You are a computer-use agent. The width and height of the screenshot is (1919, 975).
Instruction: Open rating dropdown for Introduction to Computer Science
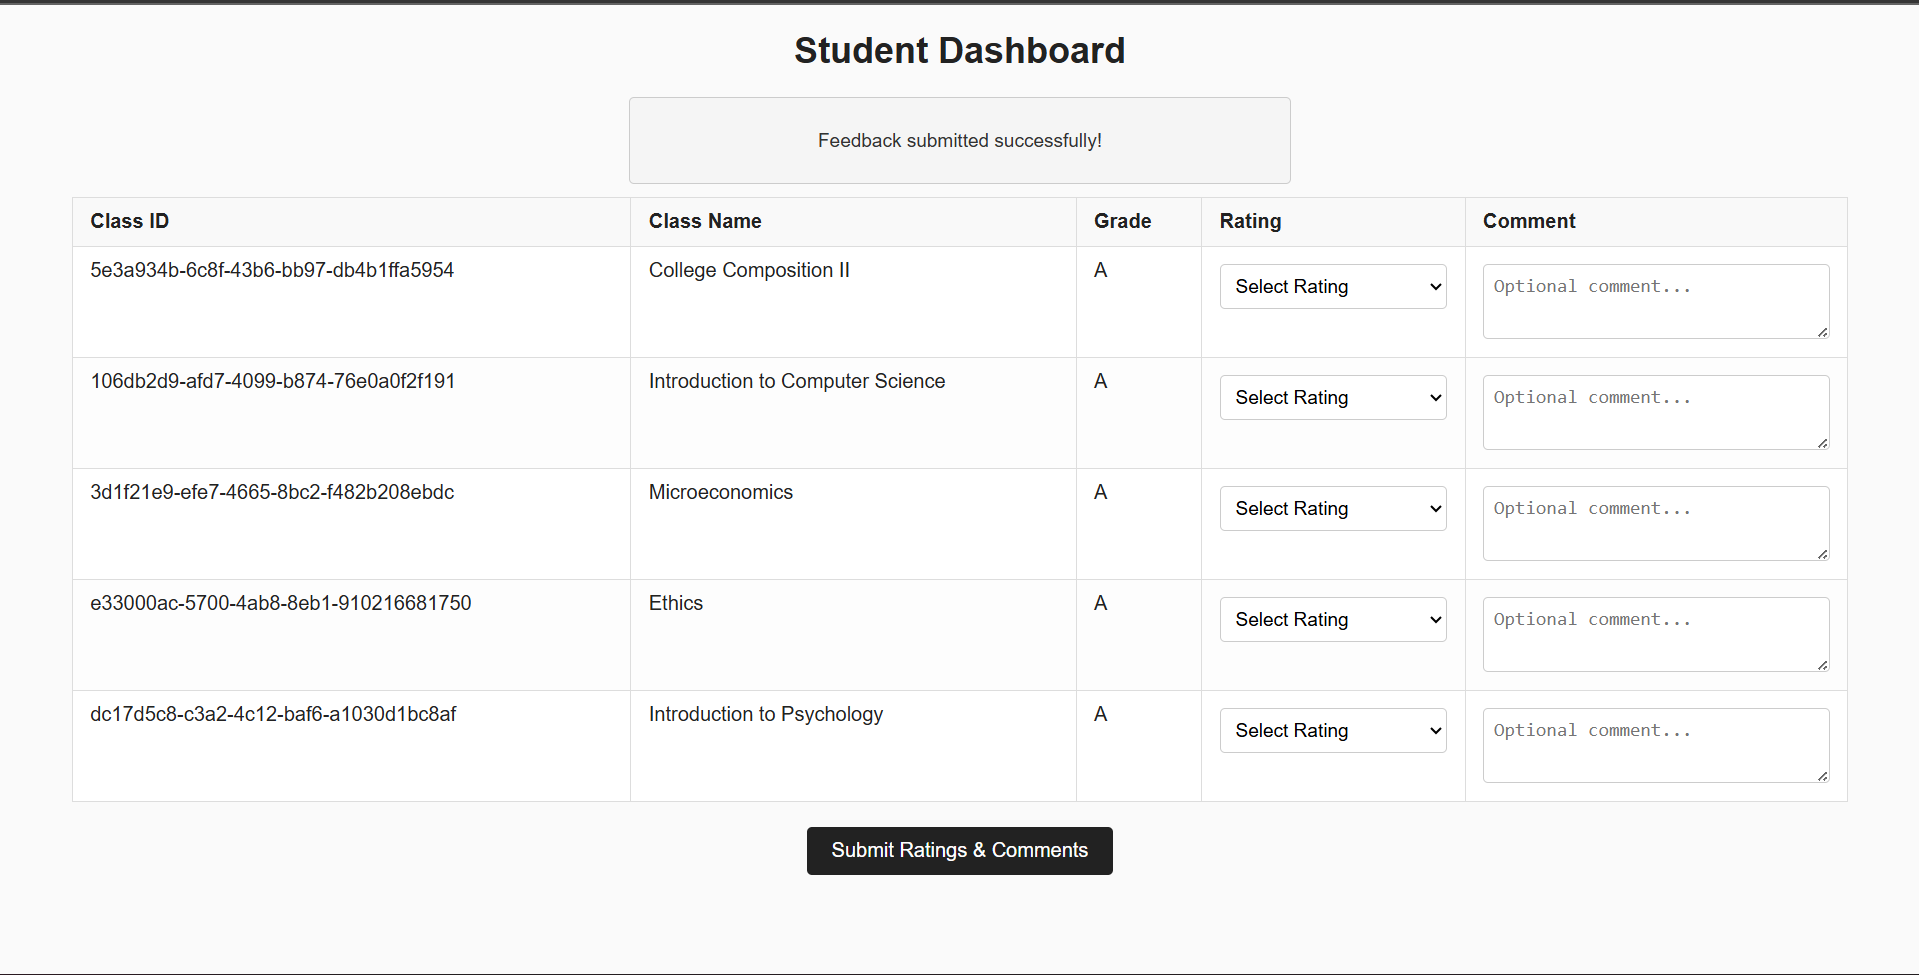[1332, 398]
